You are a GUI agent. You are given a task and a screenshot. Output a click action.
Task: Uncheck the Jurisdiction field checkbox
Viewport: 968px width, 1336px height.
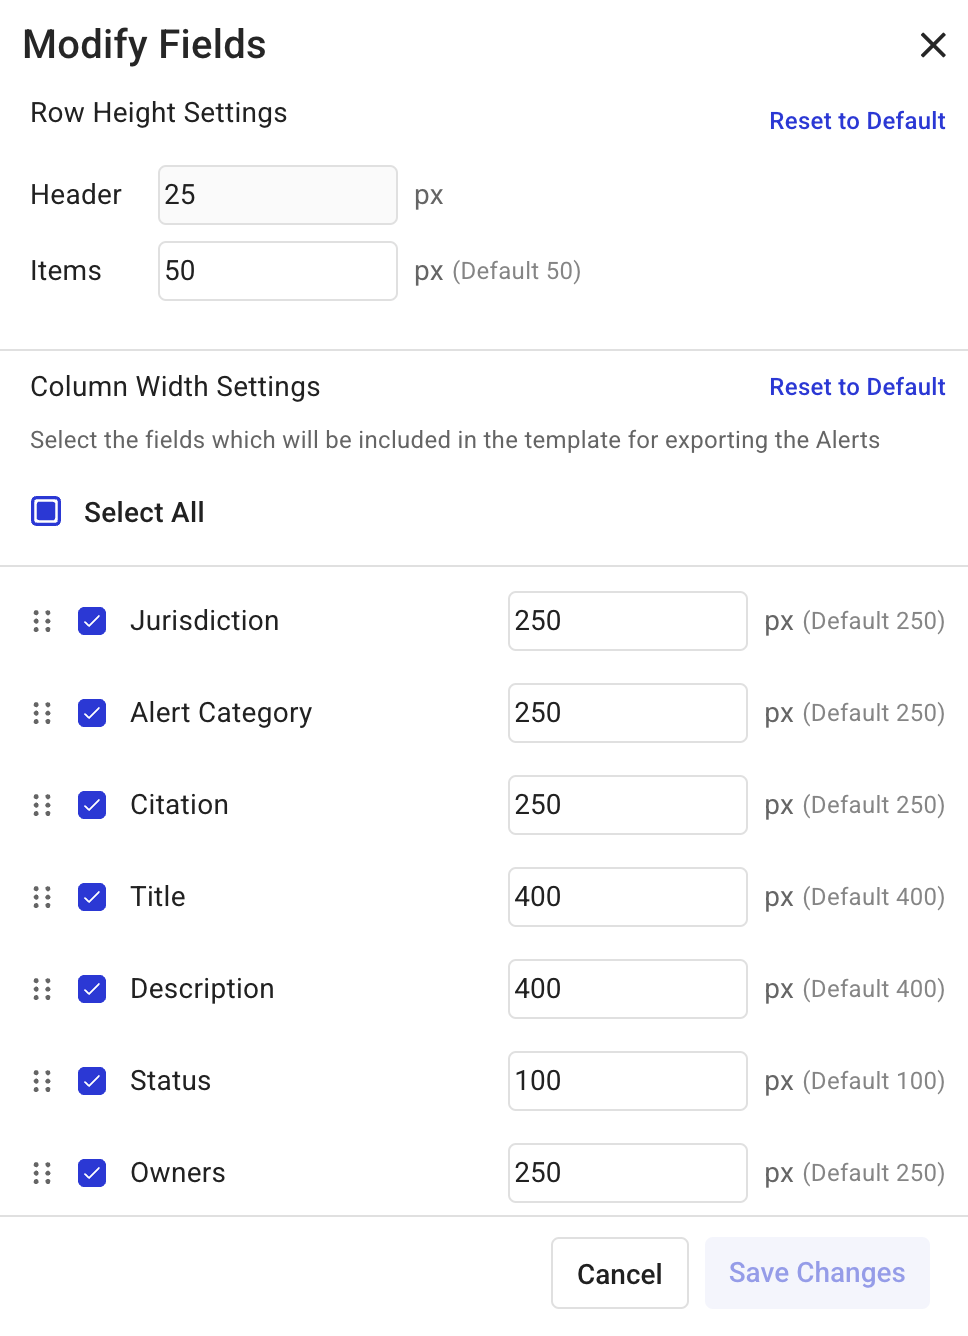coord(92,621)
